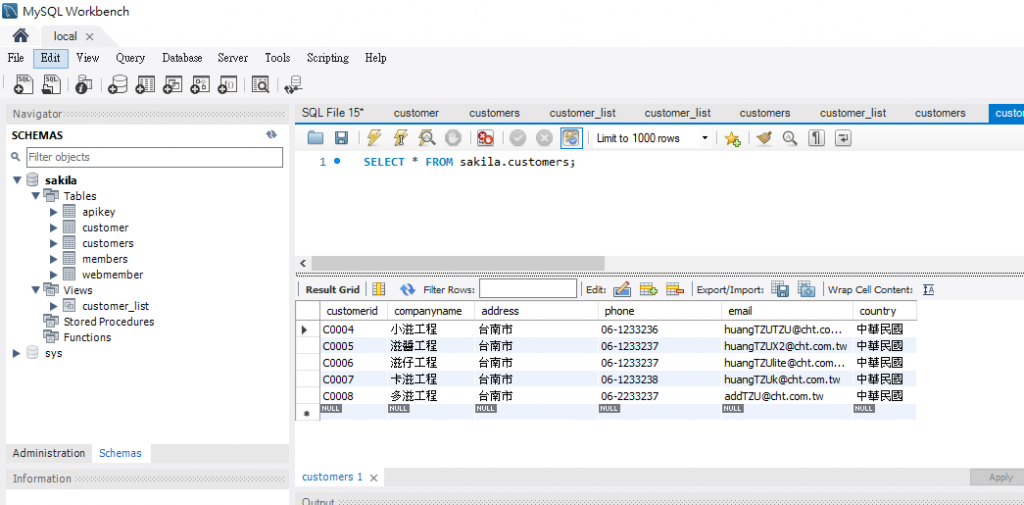Insert new row icon in result grid
This screenshot has height=505, width=1024.
(x=648, y=289)
